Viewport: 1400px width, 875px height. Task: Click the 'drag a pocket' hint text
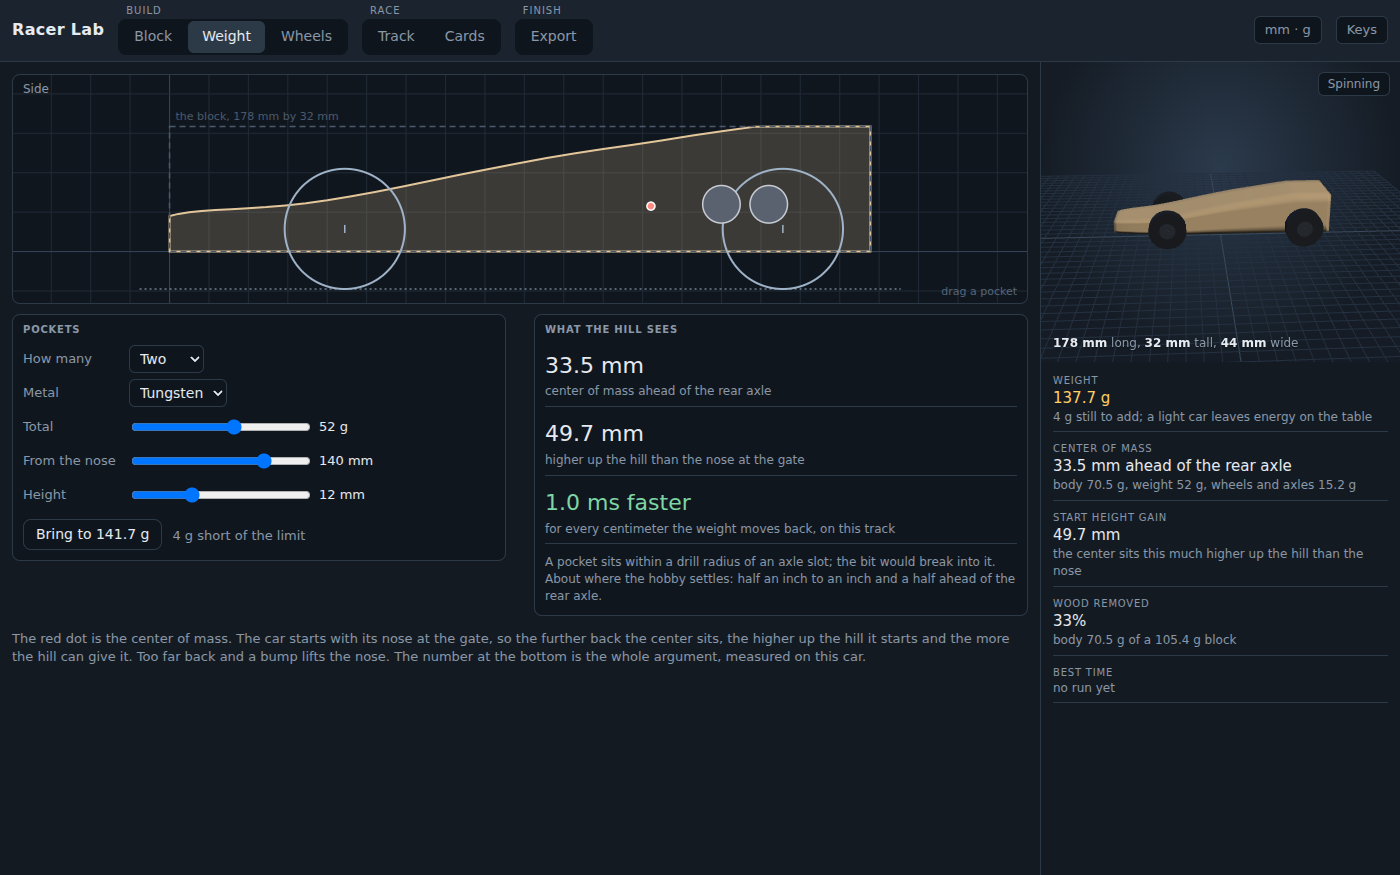[x=979, y=292]
